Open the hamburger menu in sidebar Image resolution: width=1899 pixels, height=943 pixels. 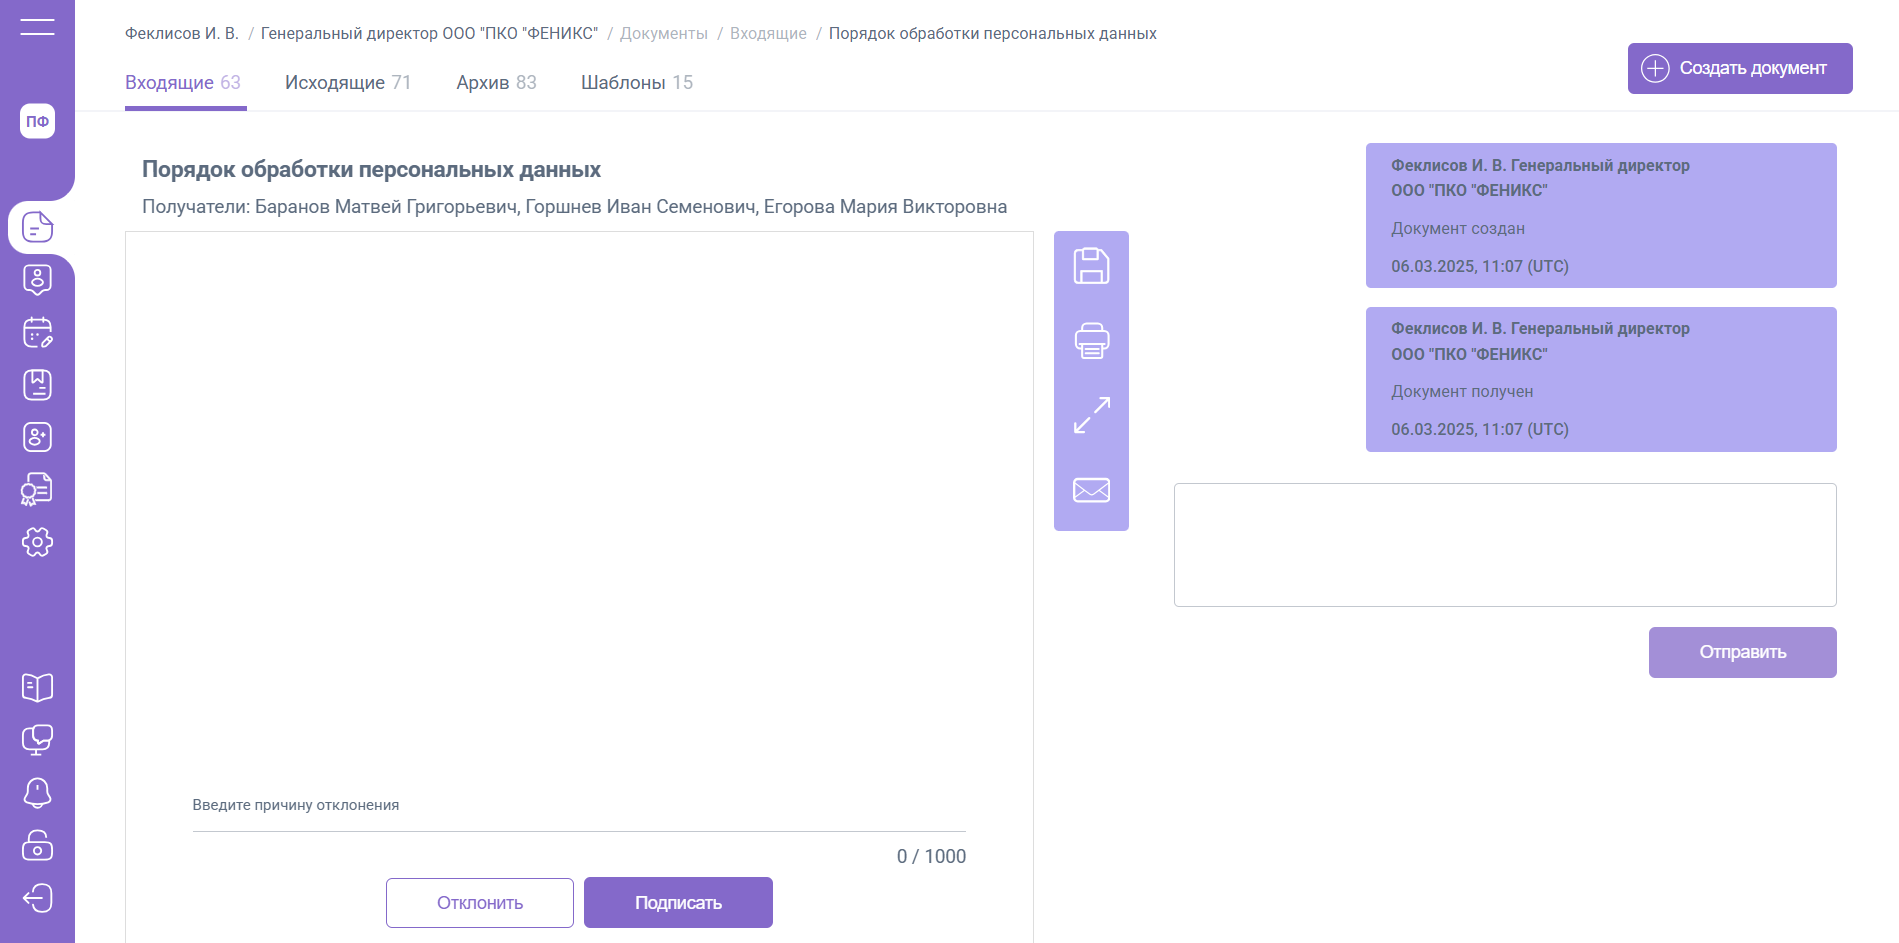click(37, 27)
